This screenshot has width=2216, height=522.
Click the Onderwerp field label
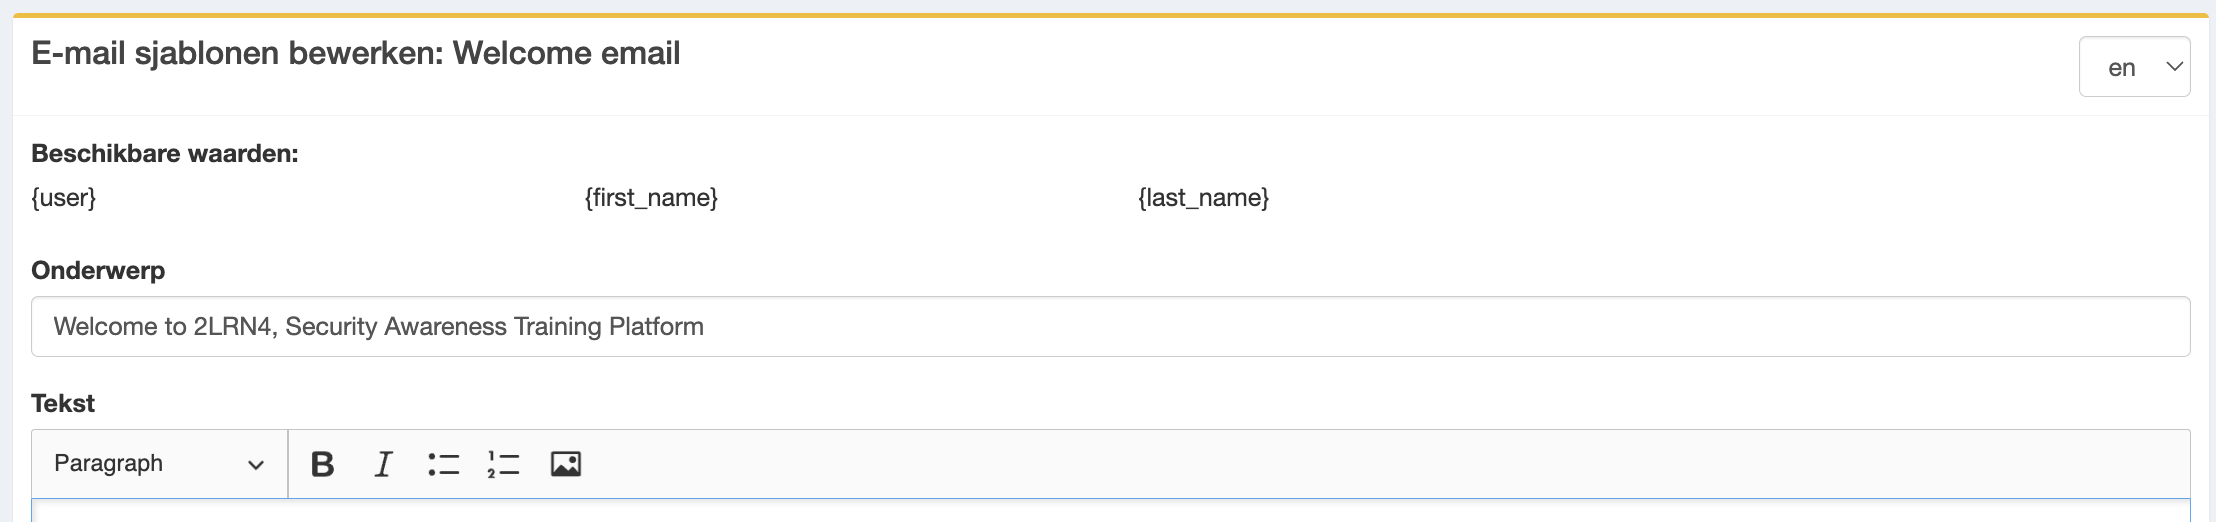click(98, 271)
